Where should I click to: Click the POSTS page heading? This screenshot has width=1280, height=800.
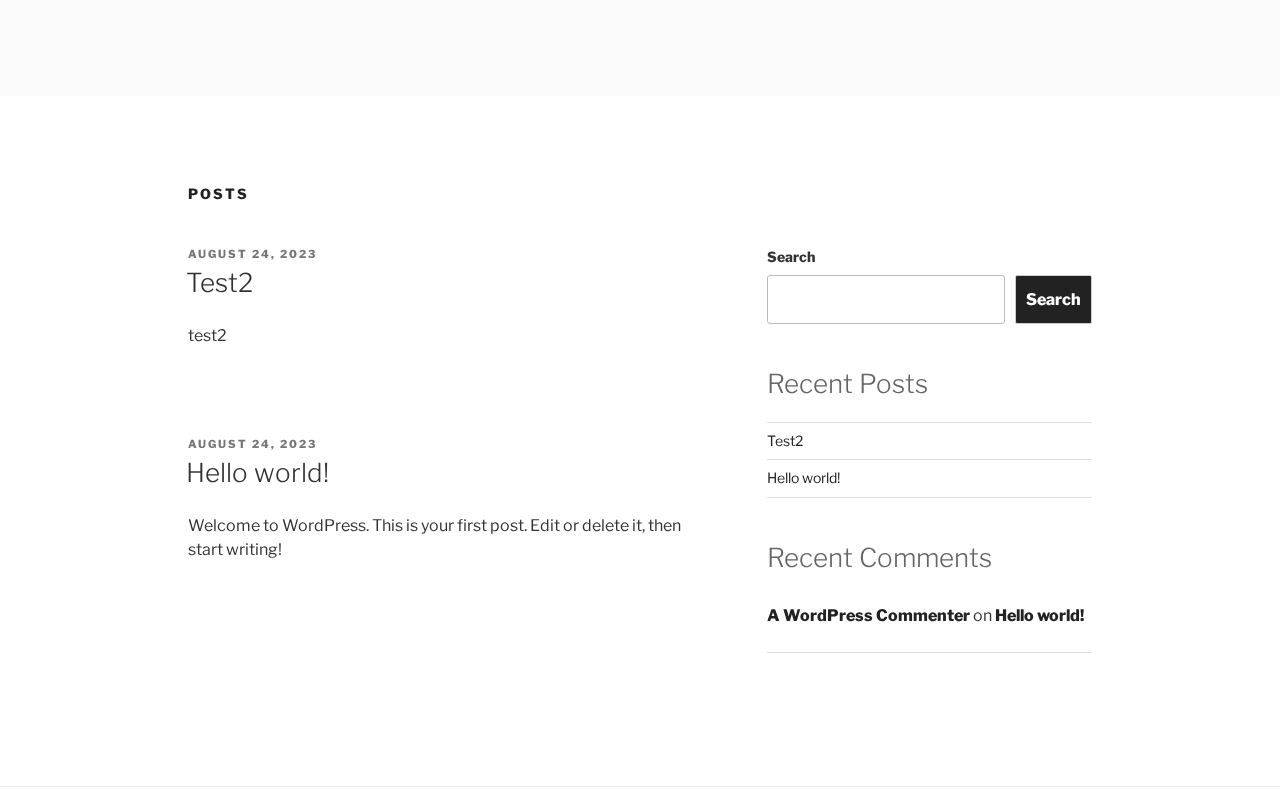tap(218, 194)
